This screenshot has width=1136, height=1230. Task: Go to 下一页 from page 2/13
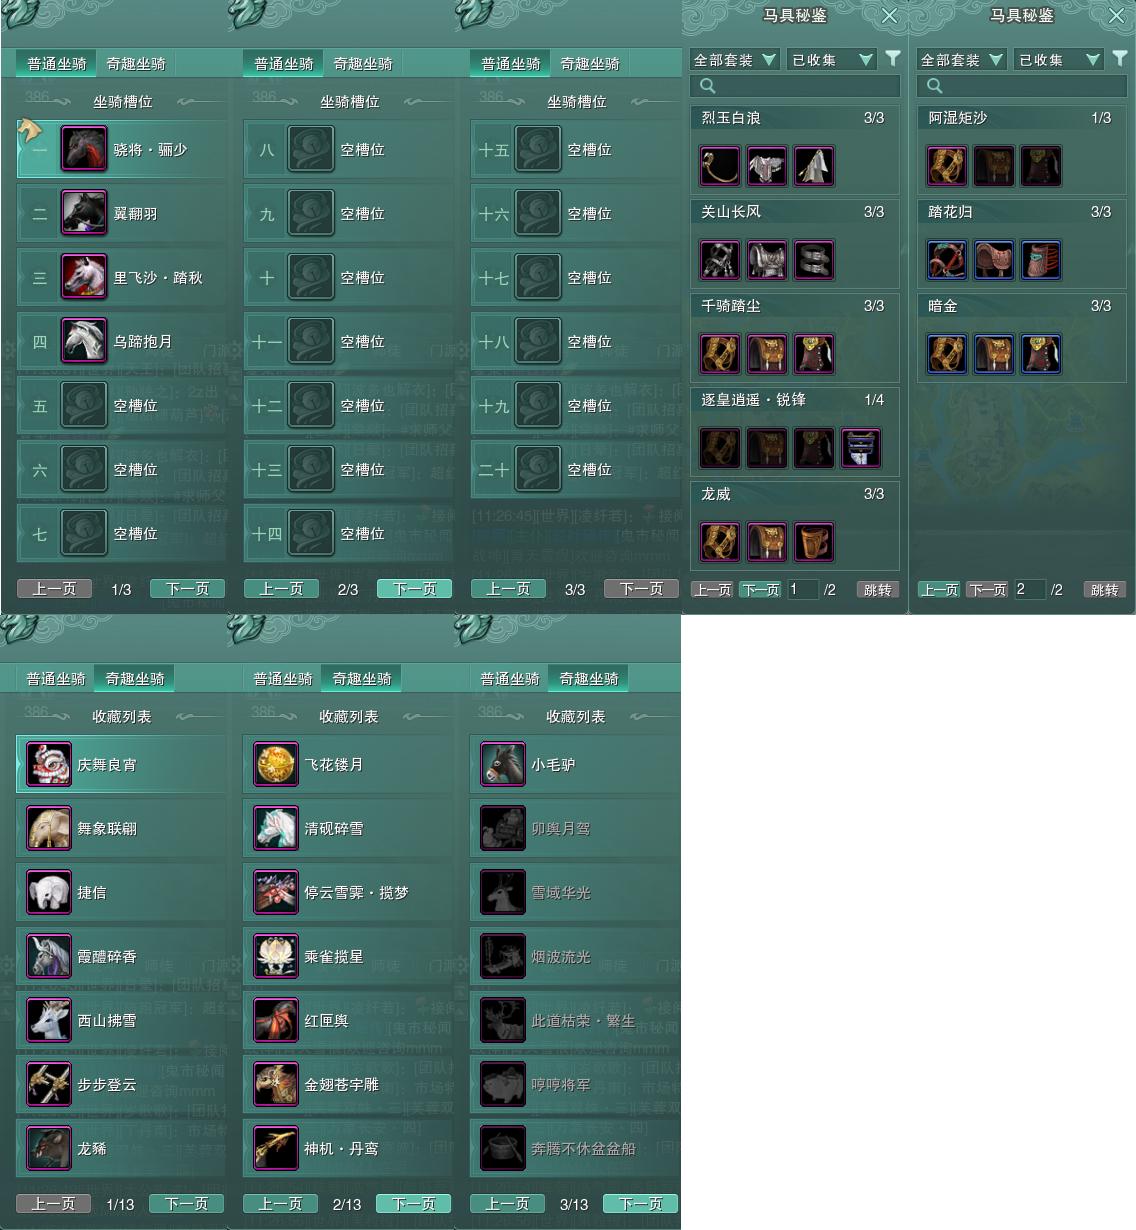click(414, 1204)
